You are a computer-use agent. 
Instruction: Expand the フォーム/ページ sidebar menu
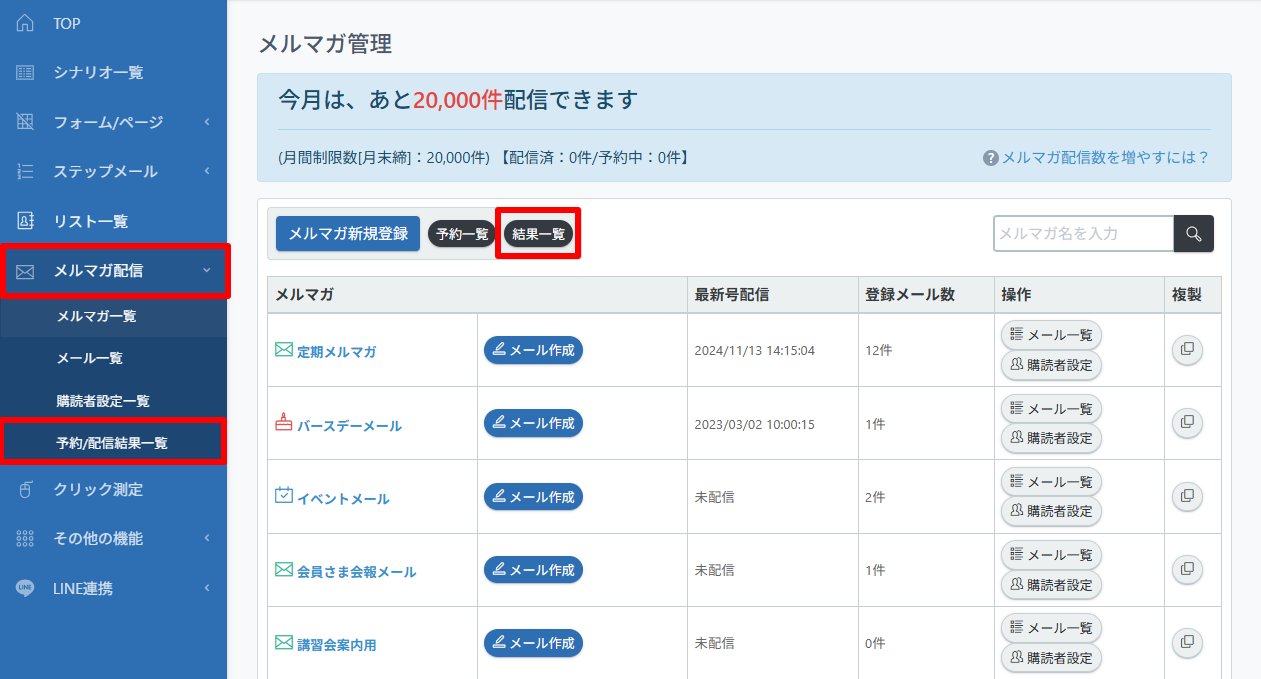coord(108,122)
